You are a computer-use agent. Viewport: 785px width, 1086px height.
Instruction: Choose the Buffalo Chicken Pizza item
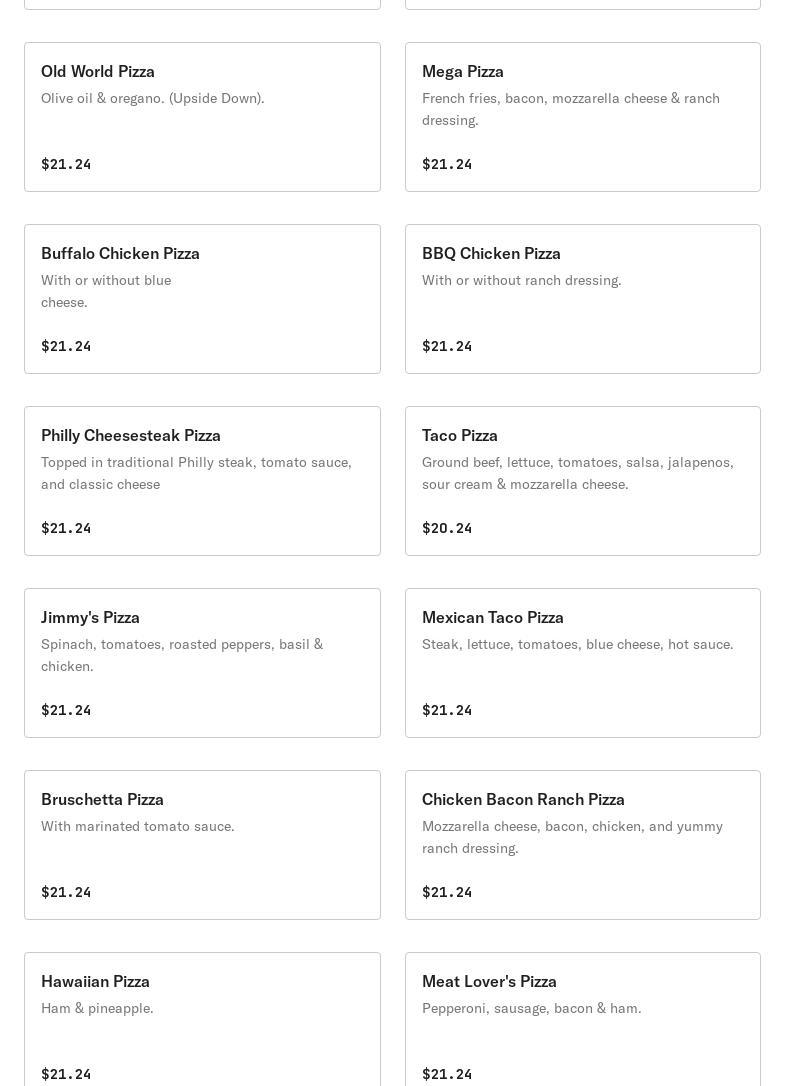pos(202,298)
